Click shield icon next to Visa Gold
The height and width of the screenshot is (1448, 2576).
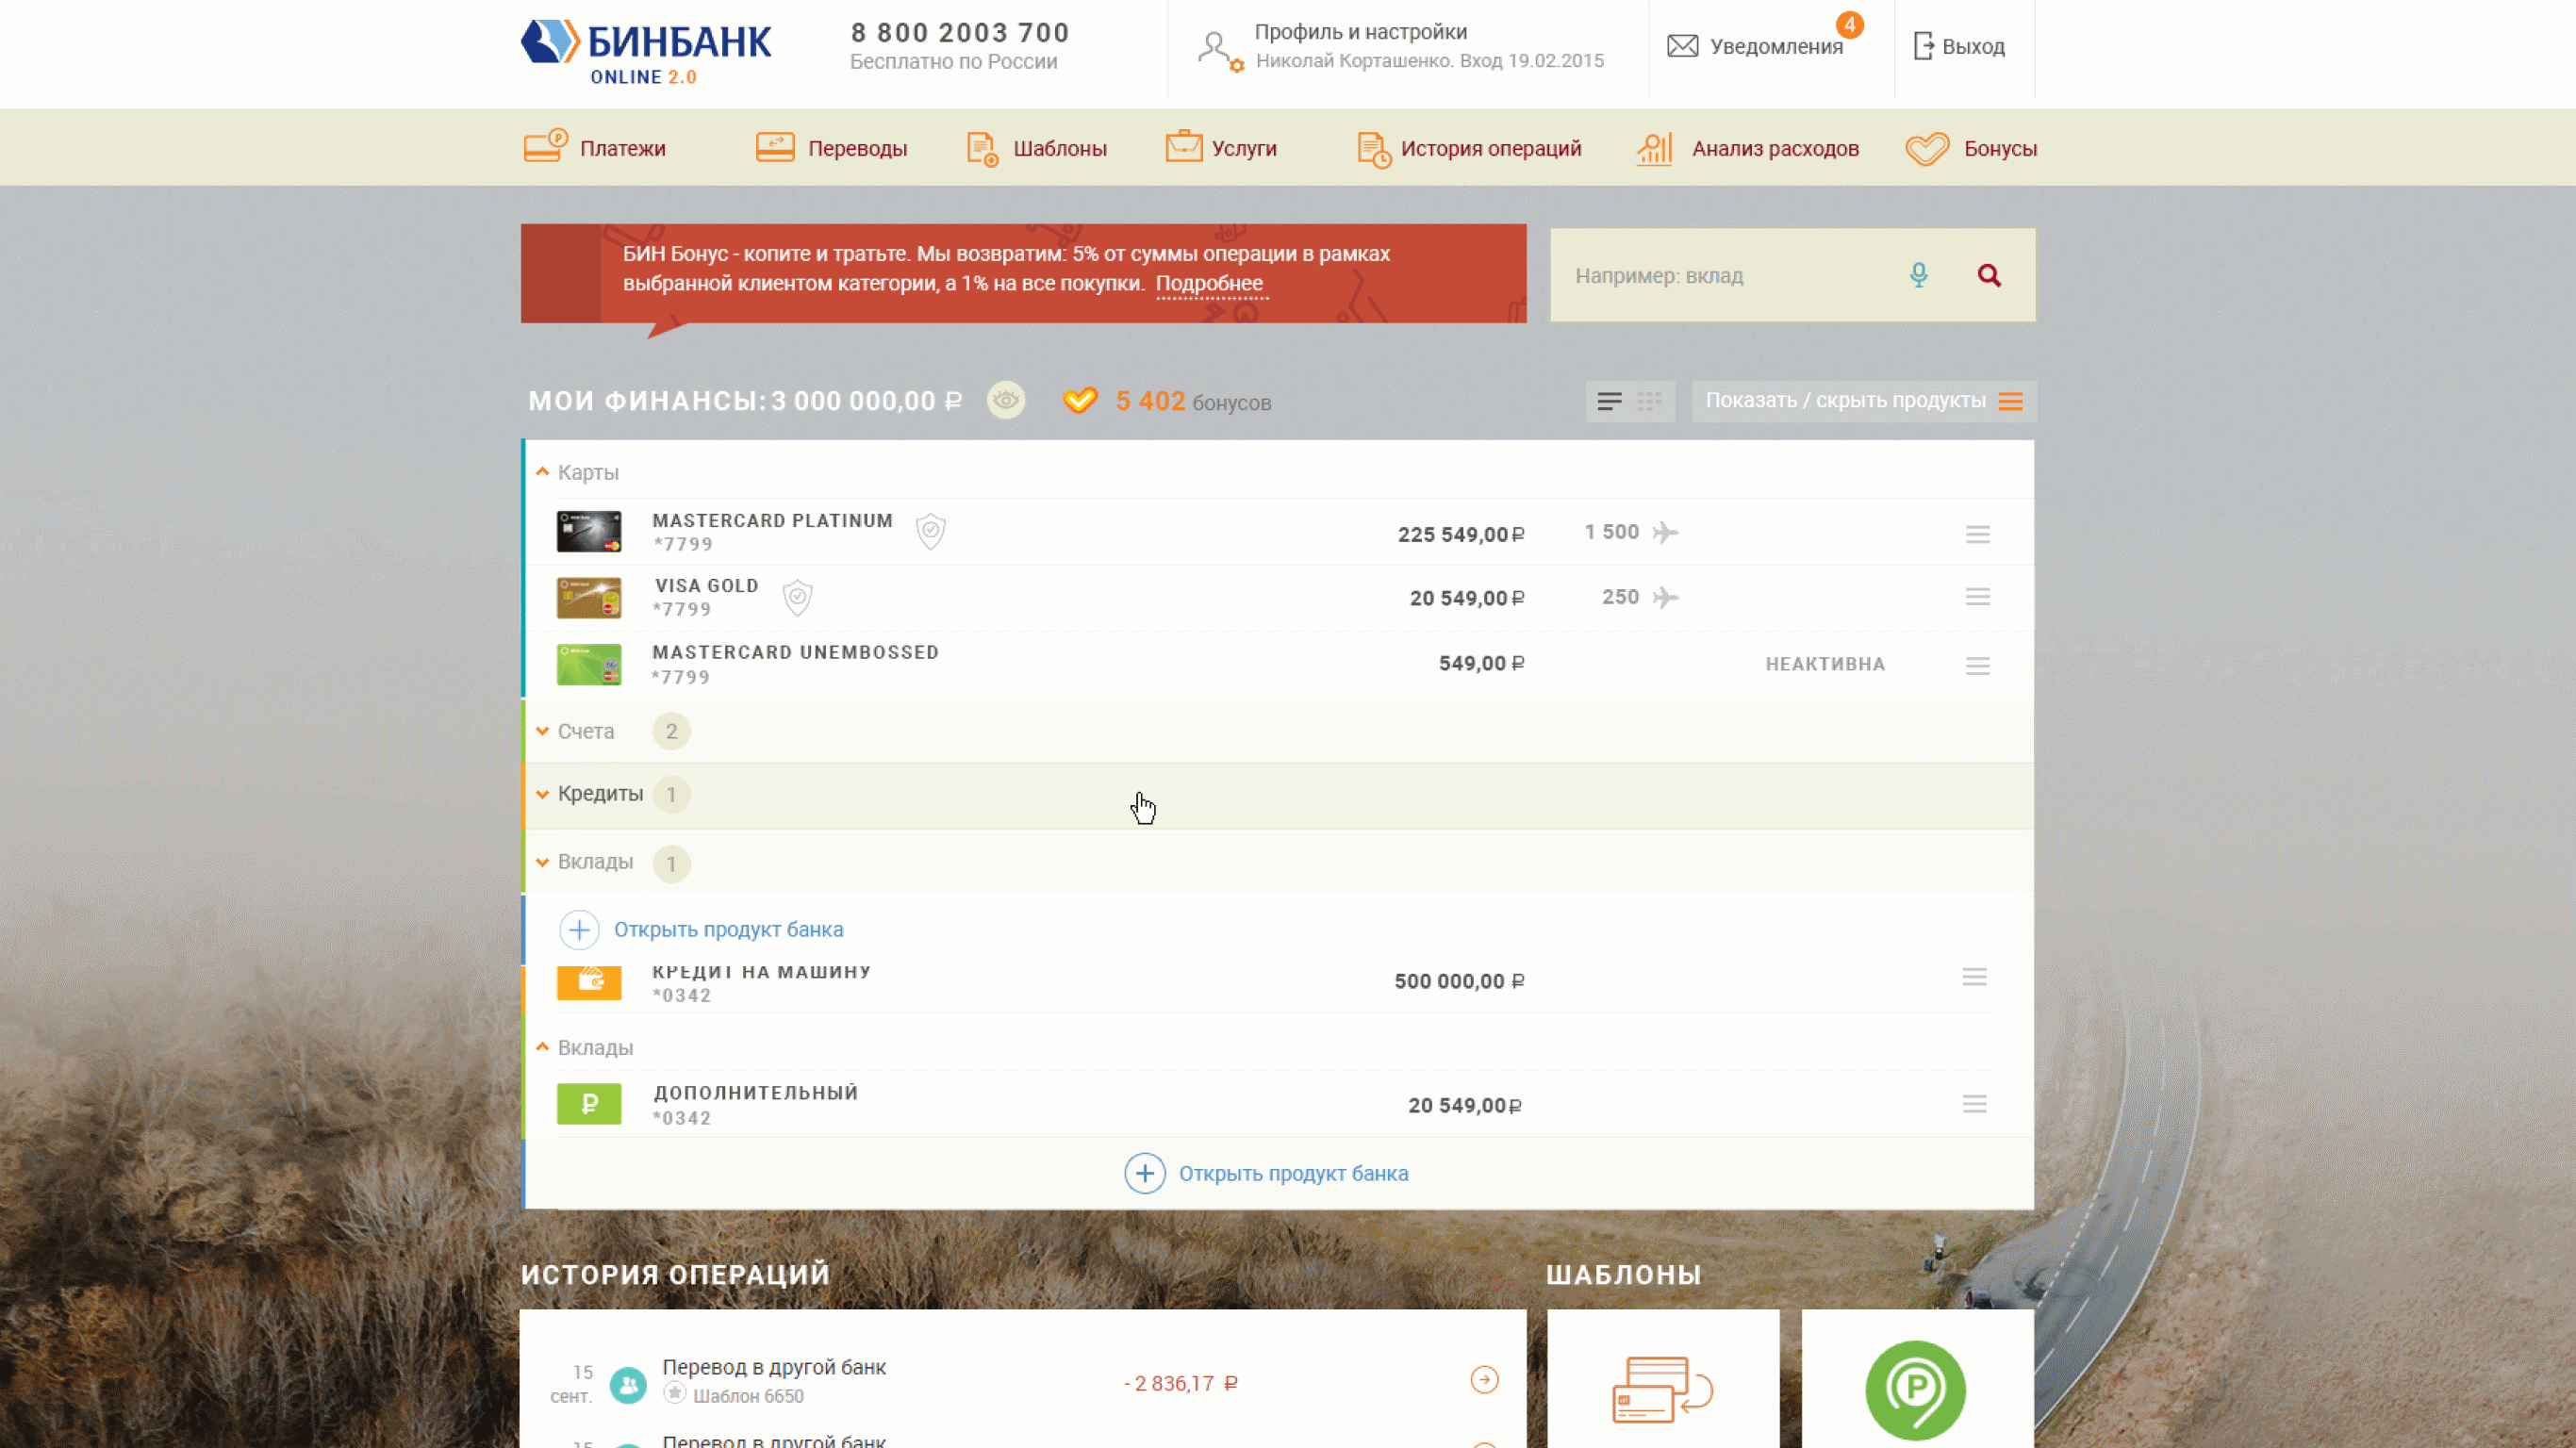point(797,597)
